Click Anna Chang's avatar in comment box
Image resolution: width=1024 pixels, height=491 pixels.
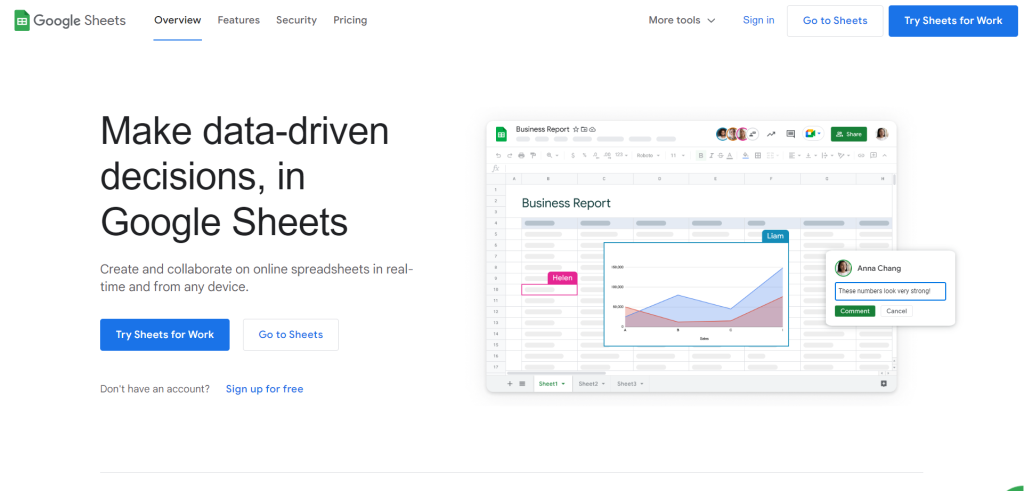click(x=843, y=268)
